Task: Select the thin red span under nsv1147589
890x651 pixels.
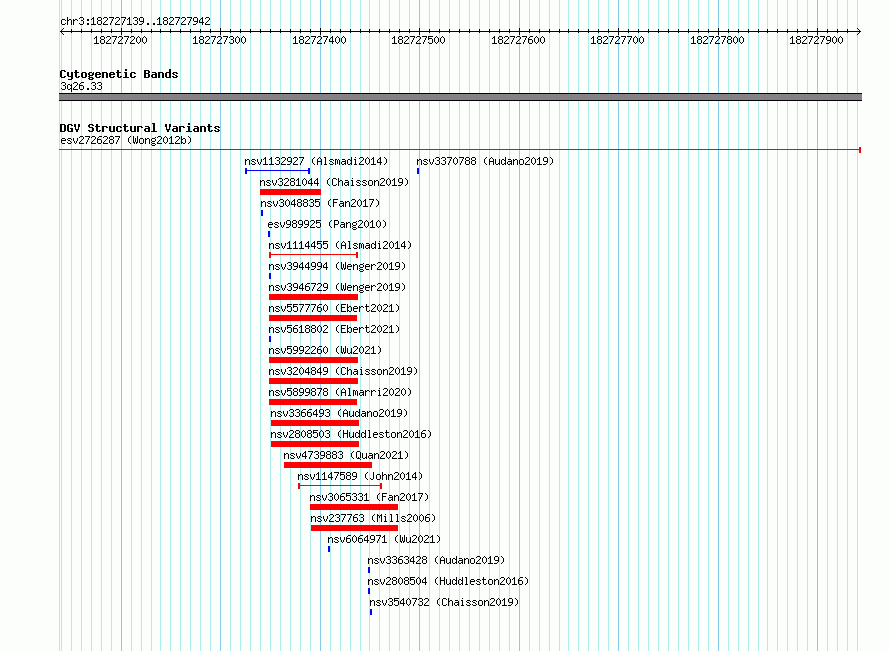Action: point(340,486)
